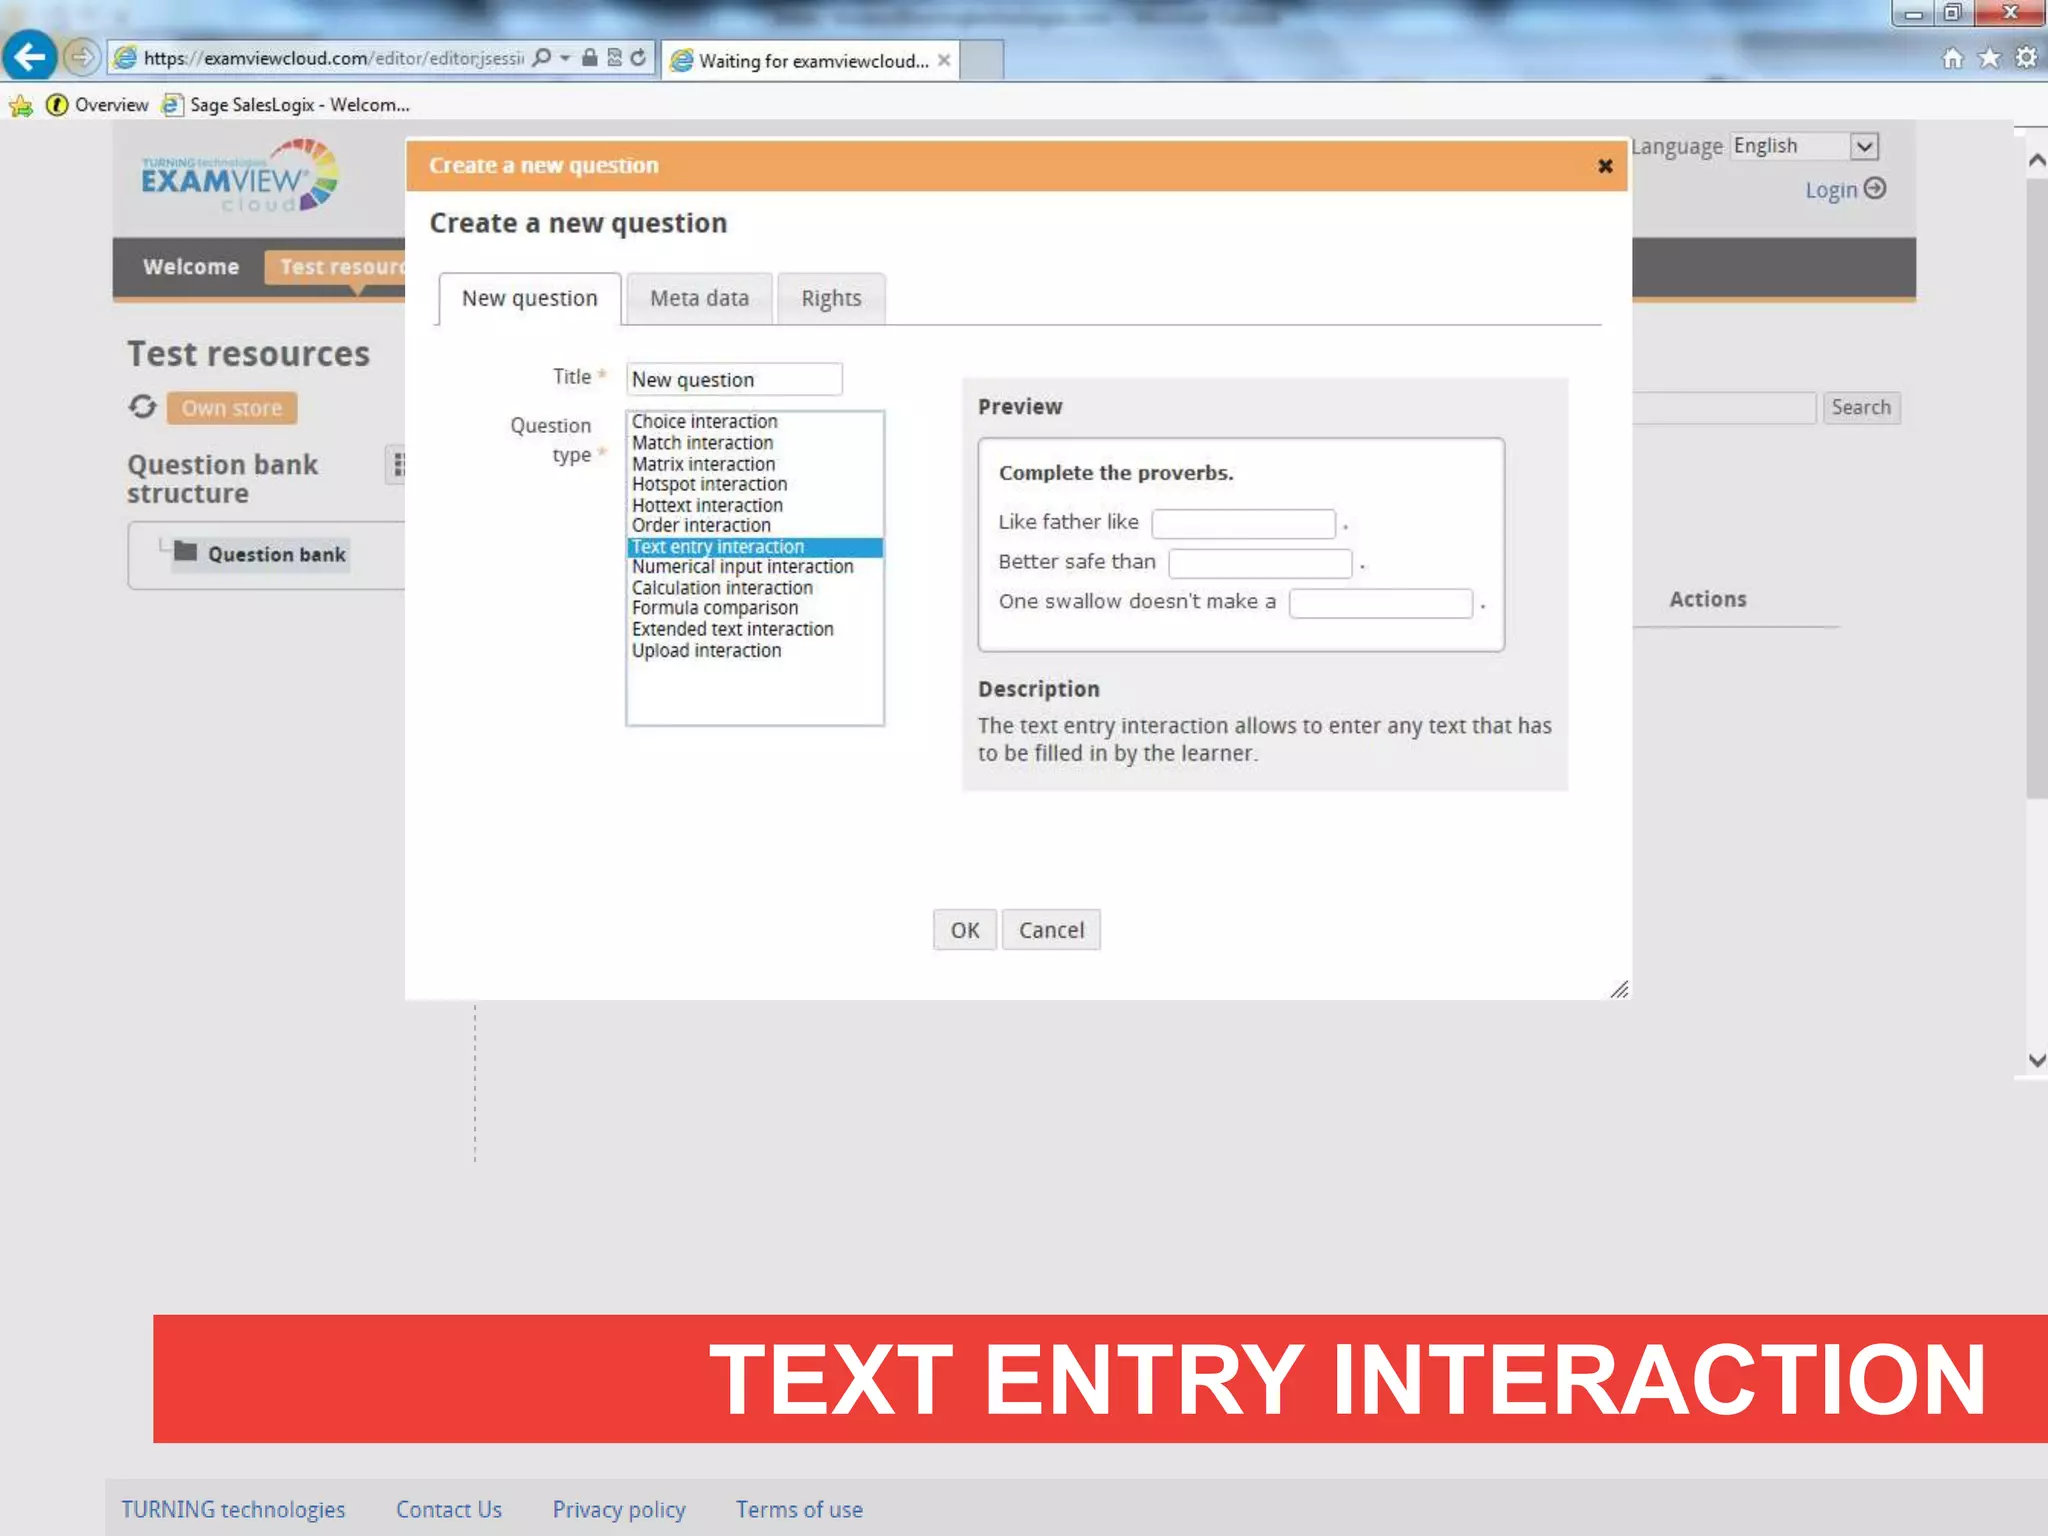Click the Login arrow icon
The height and width of the screenshot is (1536, 2048).
click(x=1875, y=188)
